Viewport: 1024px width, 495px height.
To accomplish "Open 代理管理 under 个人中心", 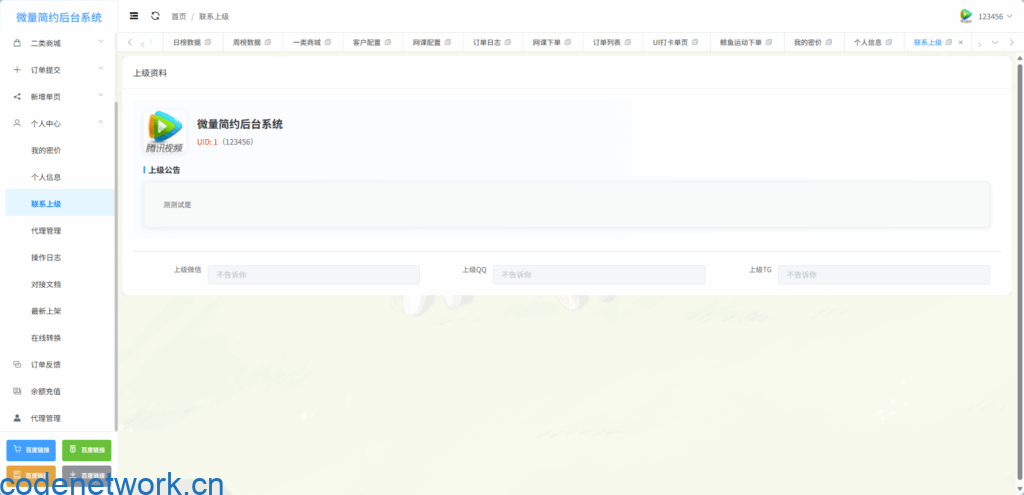I will tap(46, 231).
